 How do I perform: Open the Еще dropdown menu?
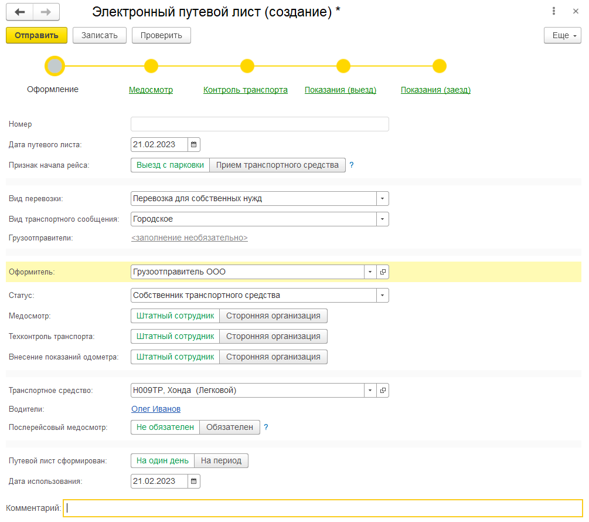562,35
